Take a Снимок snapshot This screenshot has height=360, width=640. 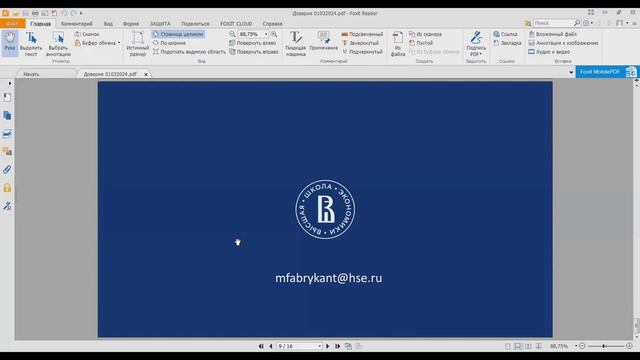point(87,34)
